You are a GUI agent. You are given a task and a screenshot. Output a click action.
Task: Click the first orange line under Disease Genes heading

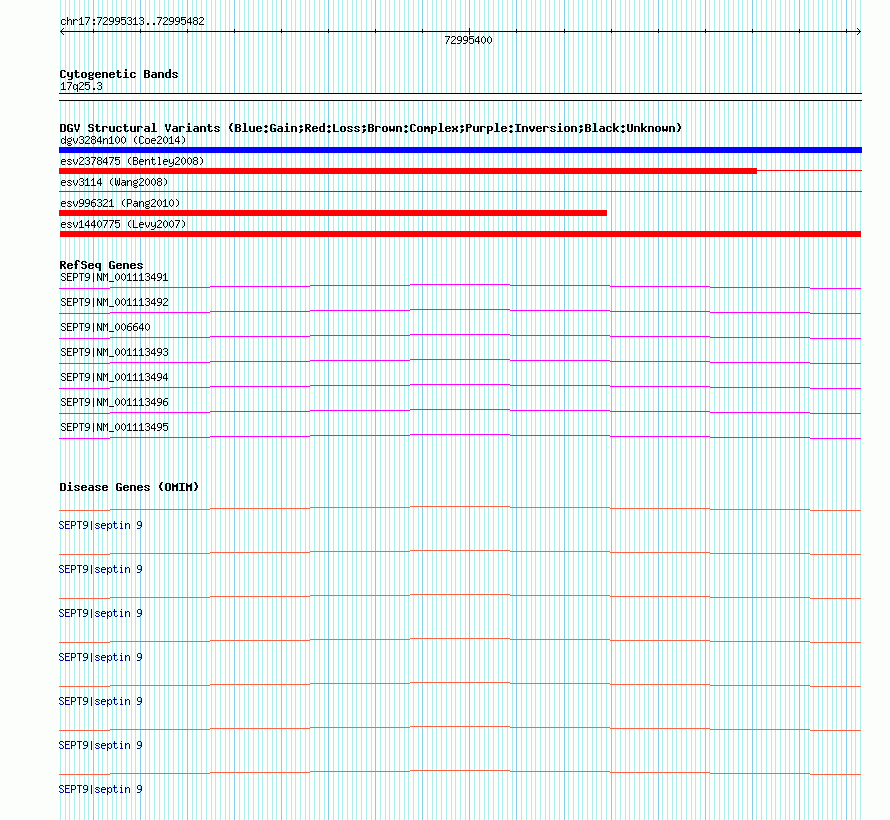460,507
